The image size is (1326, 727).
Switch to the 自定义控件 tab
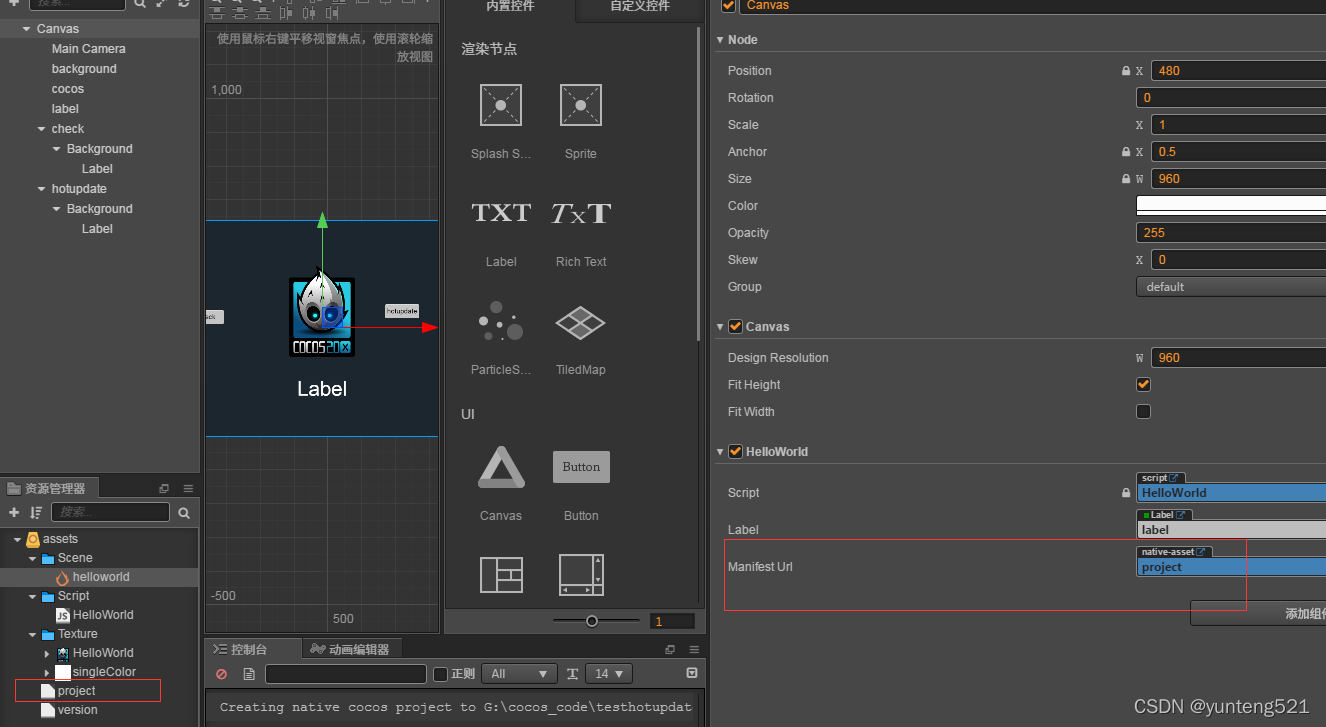[640, 6]
